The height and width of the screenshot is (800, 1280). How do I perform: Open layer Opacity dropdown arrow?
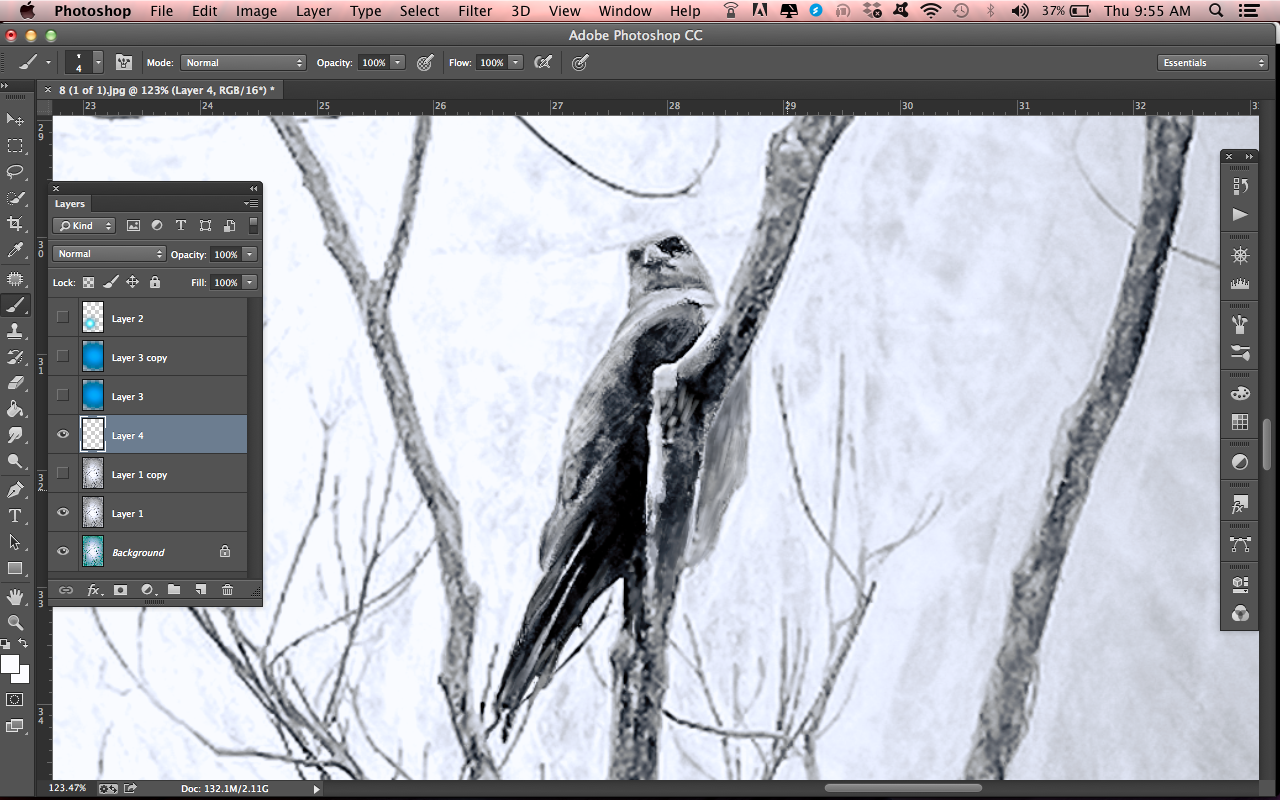coord(250,254)
